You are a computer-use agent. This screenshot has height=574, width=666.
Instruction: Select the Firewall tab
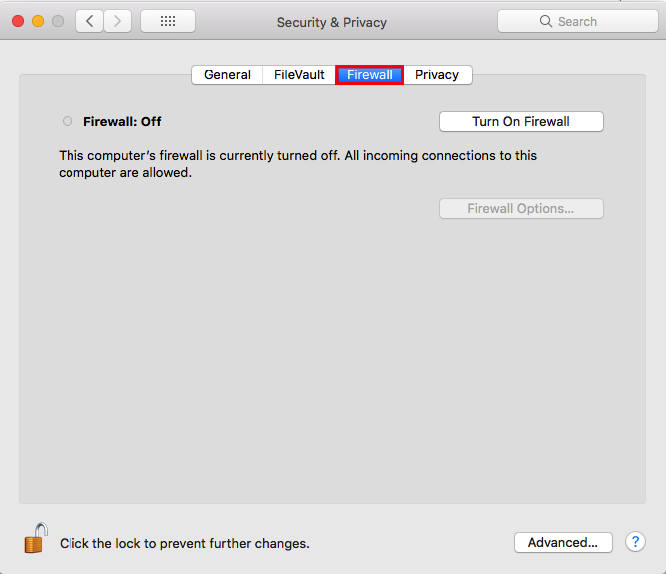(370, 75)
